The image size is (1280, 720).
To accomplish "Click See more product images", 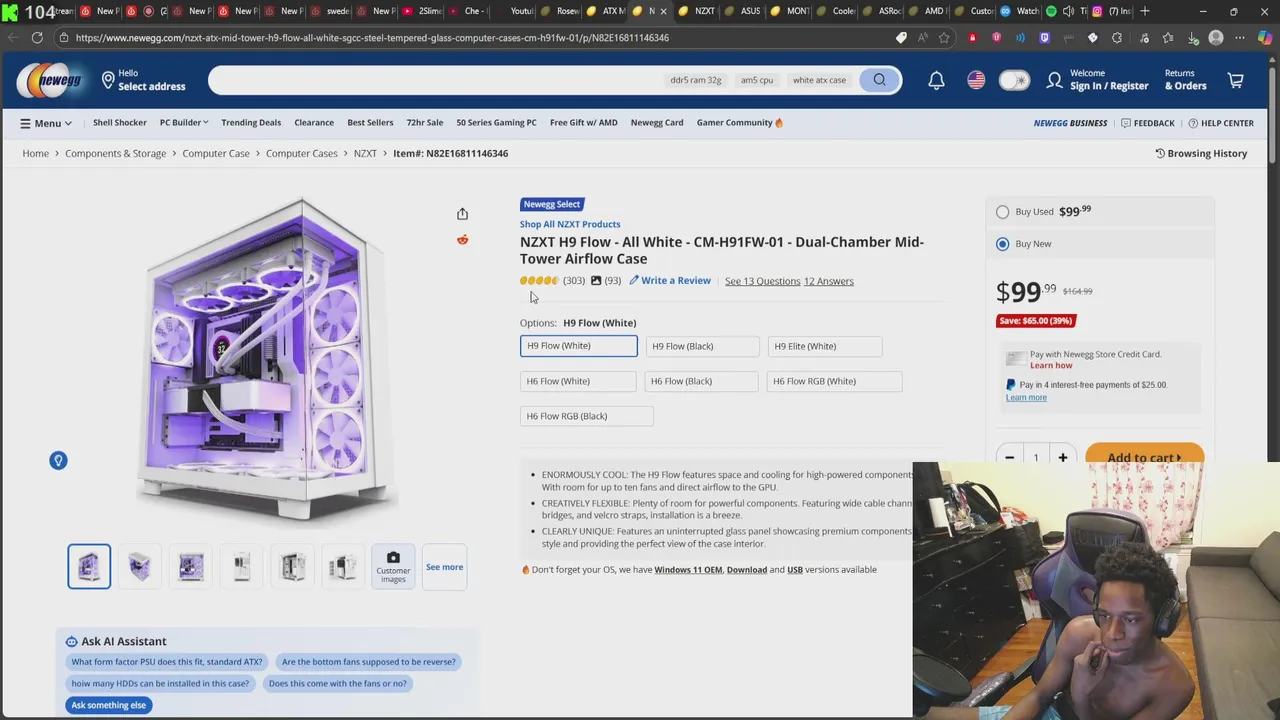I will pos(444,567).
